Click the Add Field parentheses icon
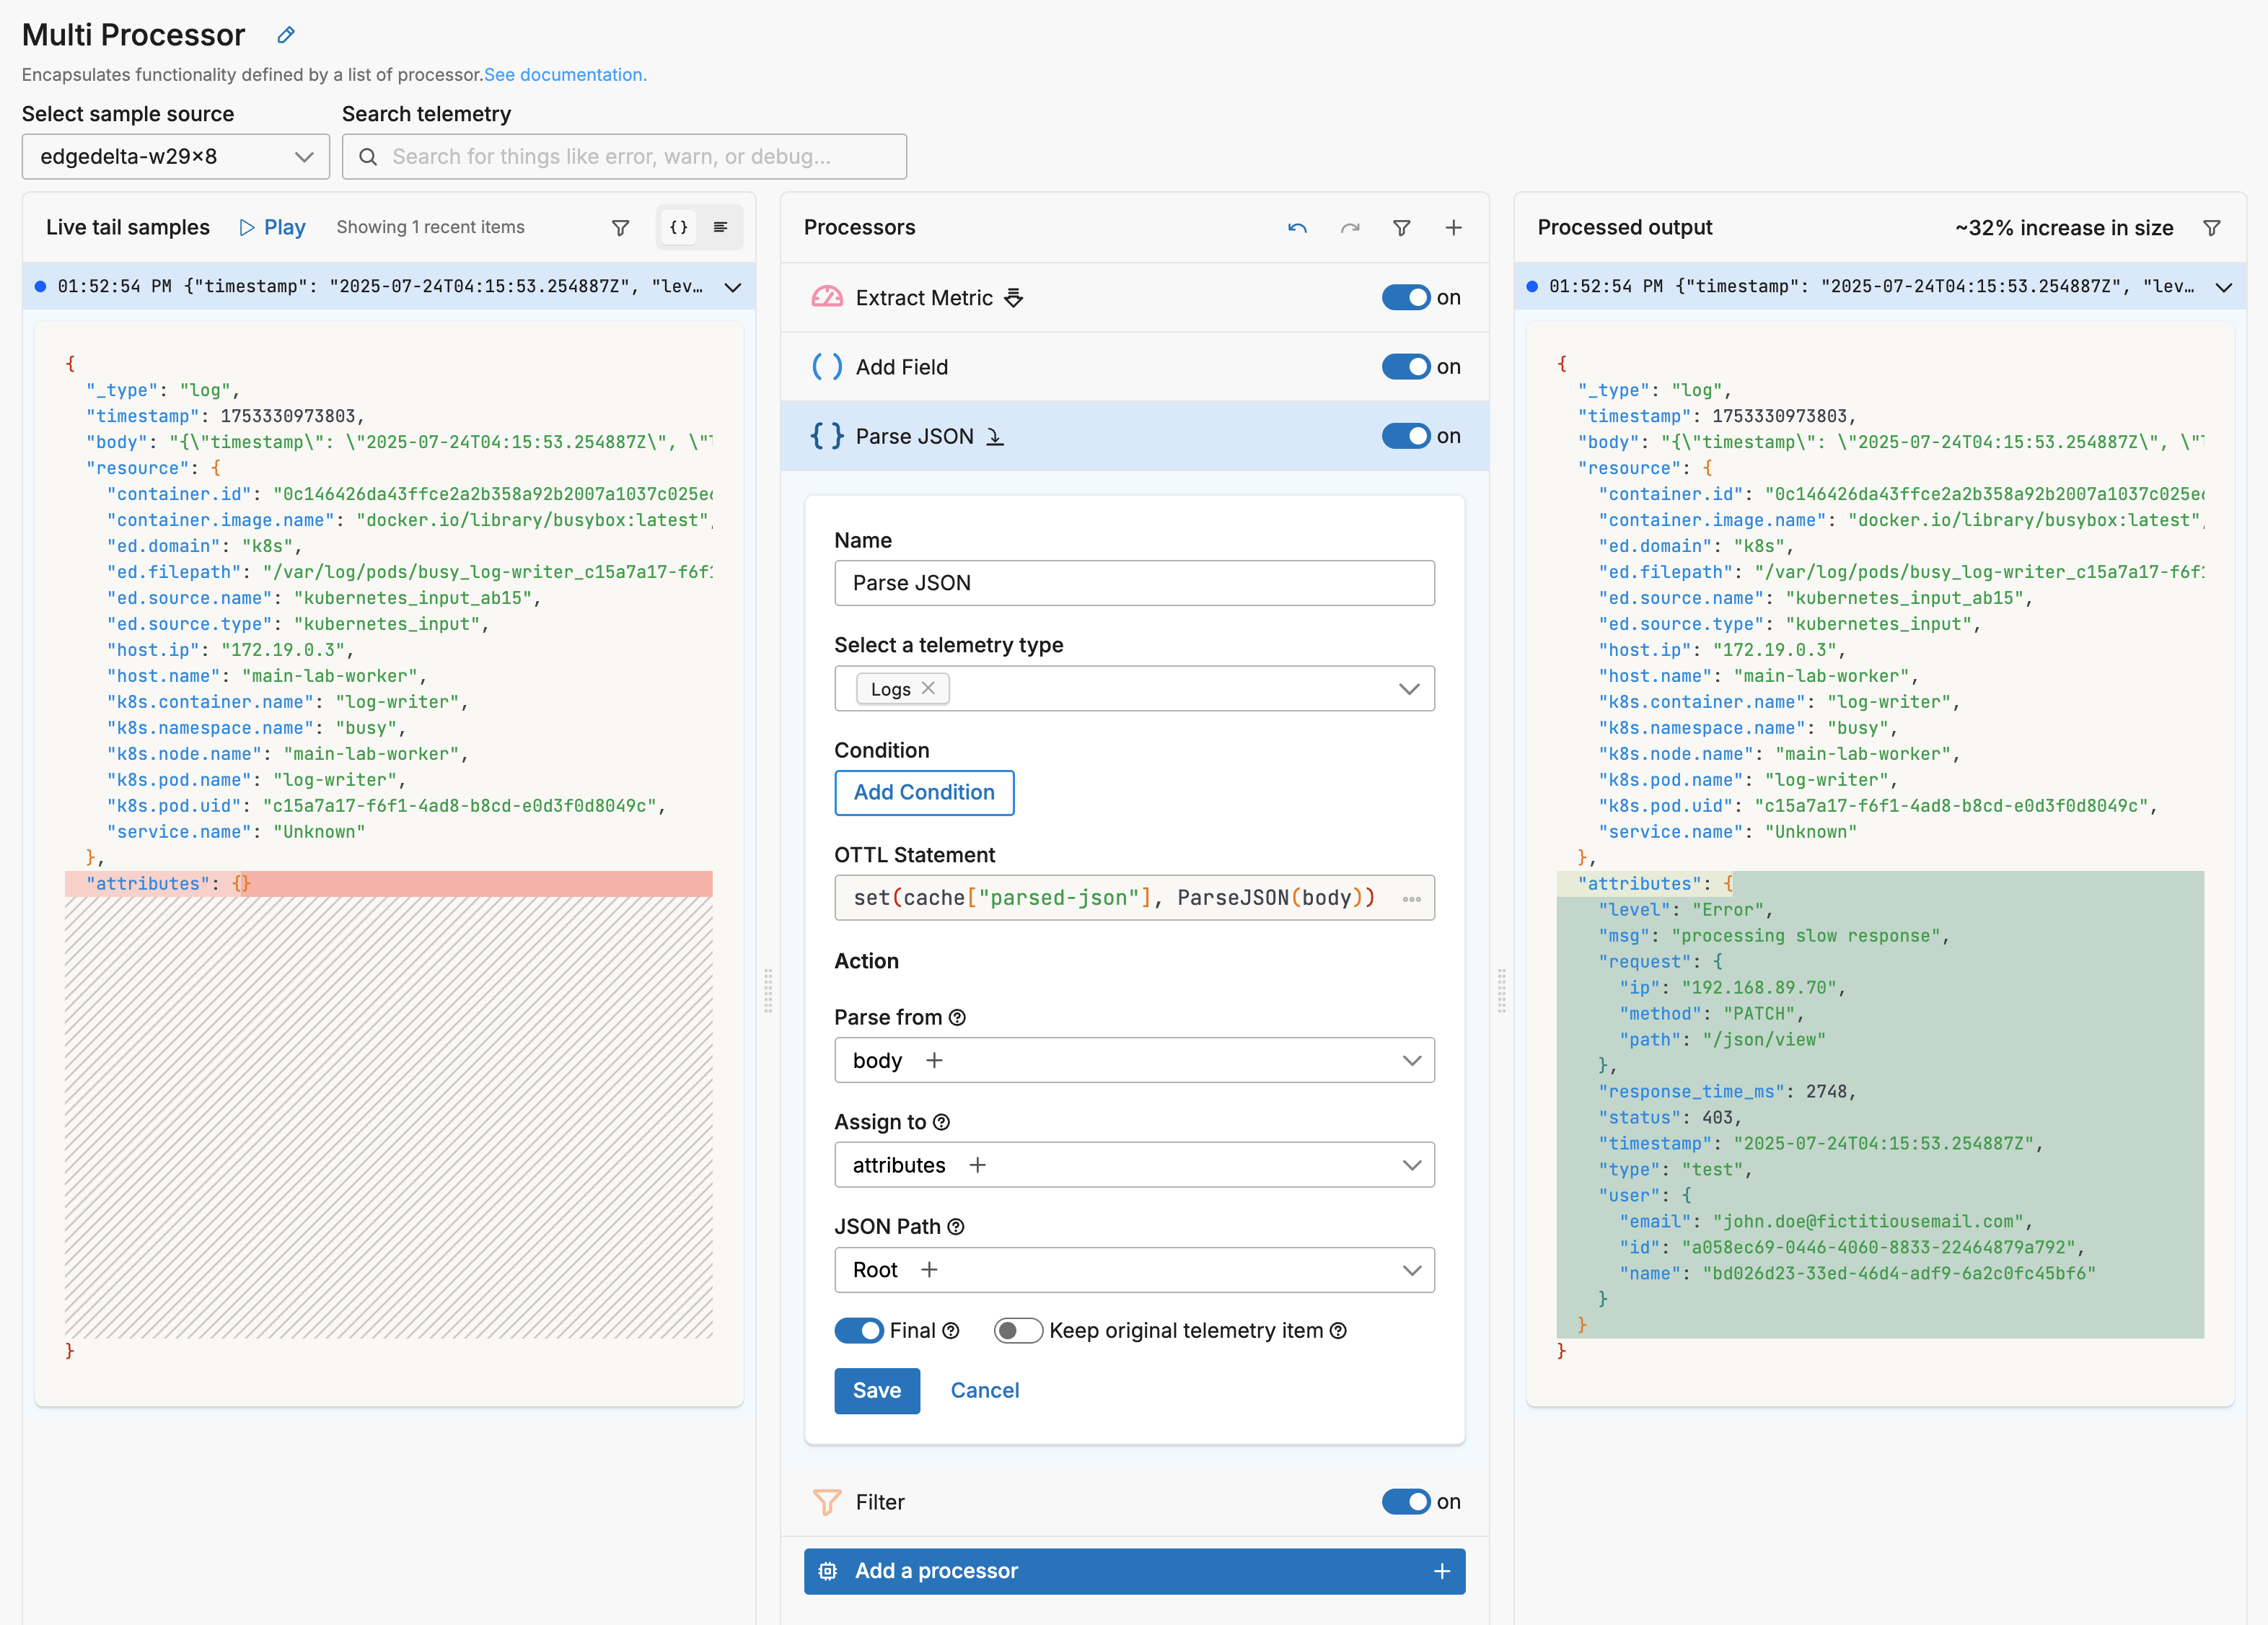 pos(827,367)
